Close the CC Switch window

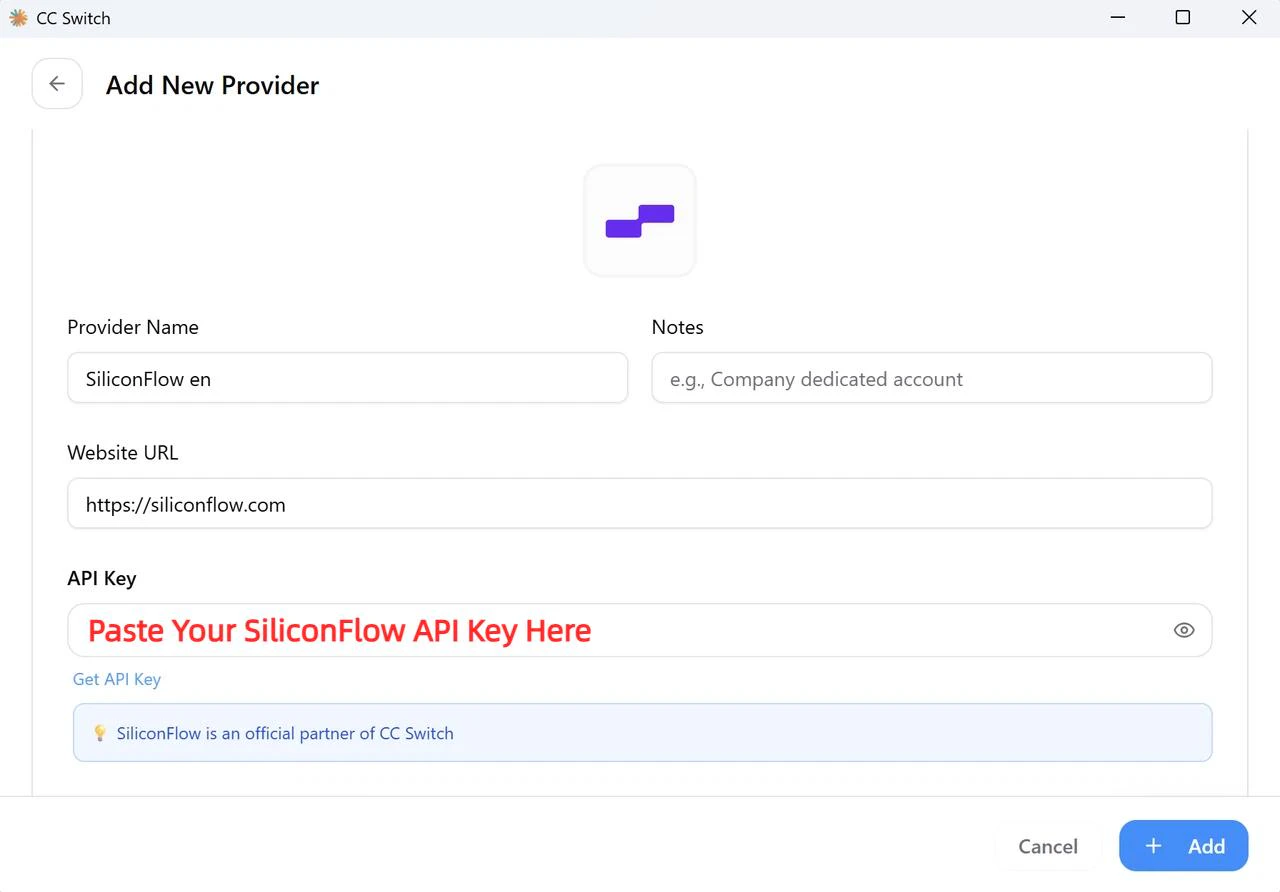[1249, 18]
